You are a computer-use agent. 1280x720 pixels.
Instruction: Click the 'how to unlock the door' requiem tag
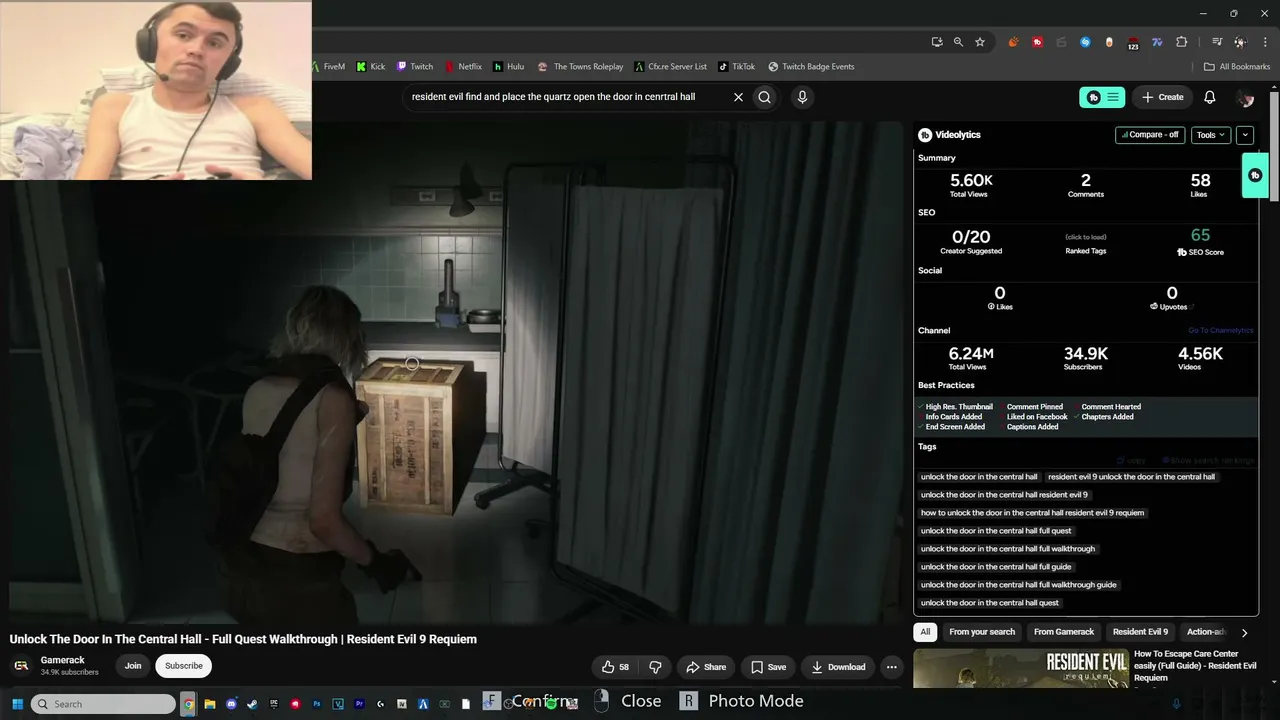1032,513
